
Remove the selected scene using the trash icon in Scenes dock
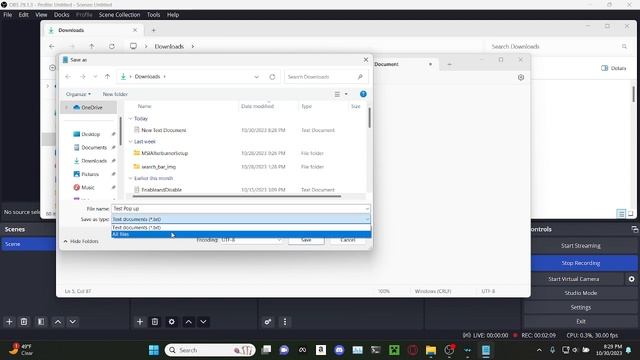(24, 322)
